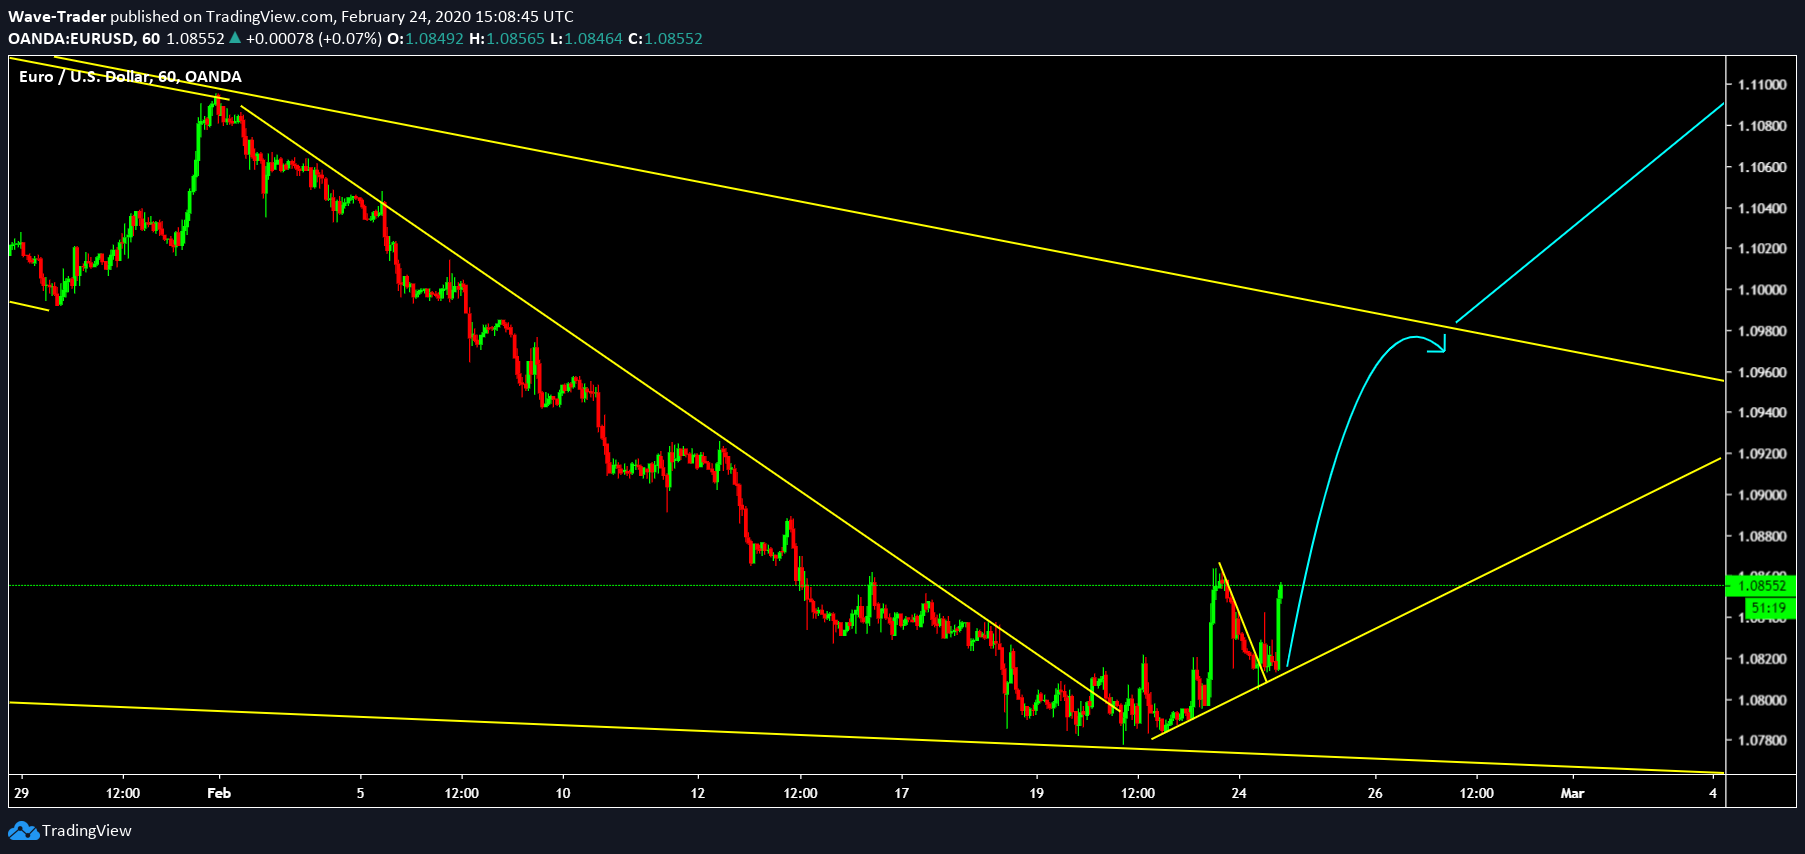This screenshot has width=1805, height=854.
Task: Click the '24' date on time axis
Action: click(x=1239, y=793)
